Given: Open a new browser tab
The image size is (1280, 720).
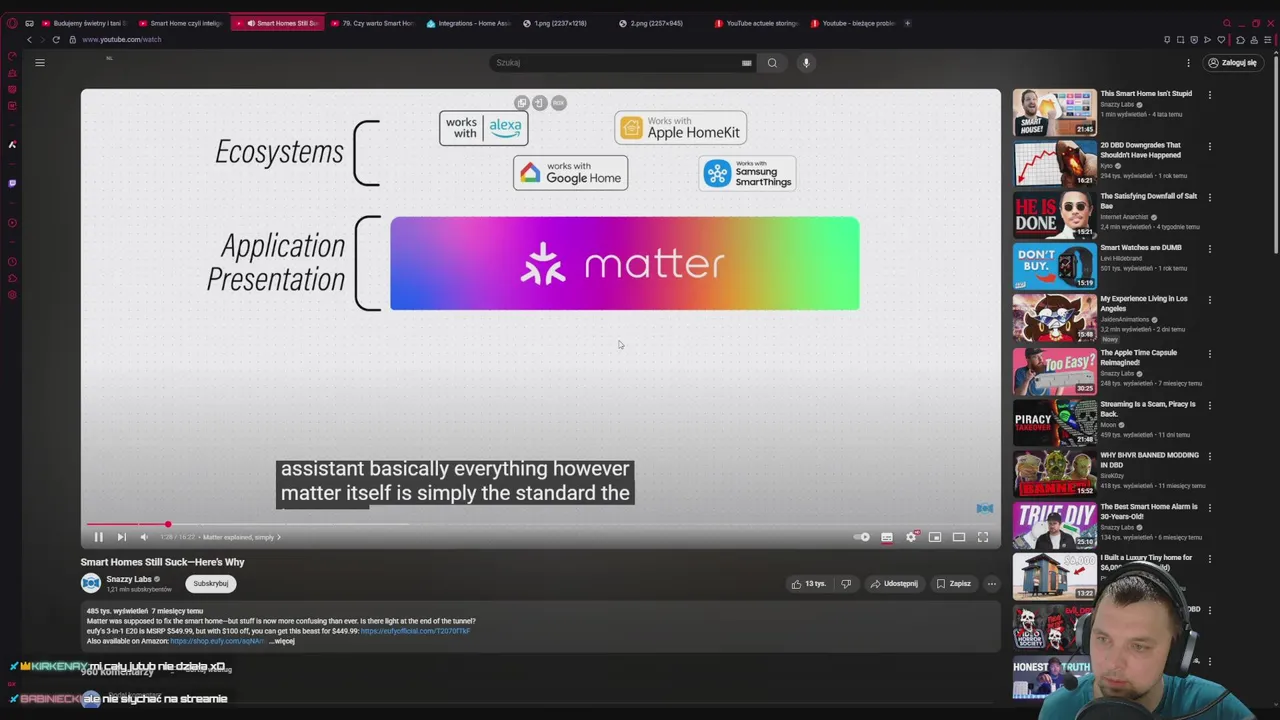Looking at the screenshot, I should click(x=907, y=23).
